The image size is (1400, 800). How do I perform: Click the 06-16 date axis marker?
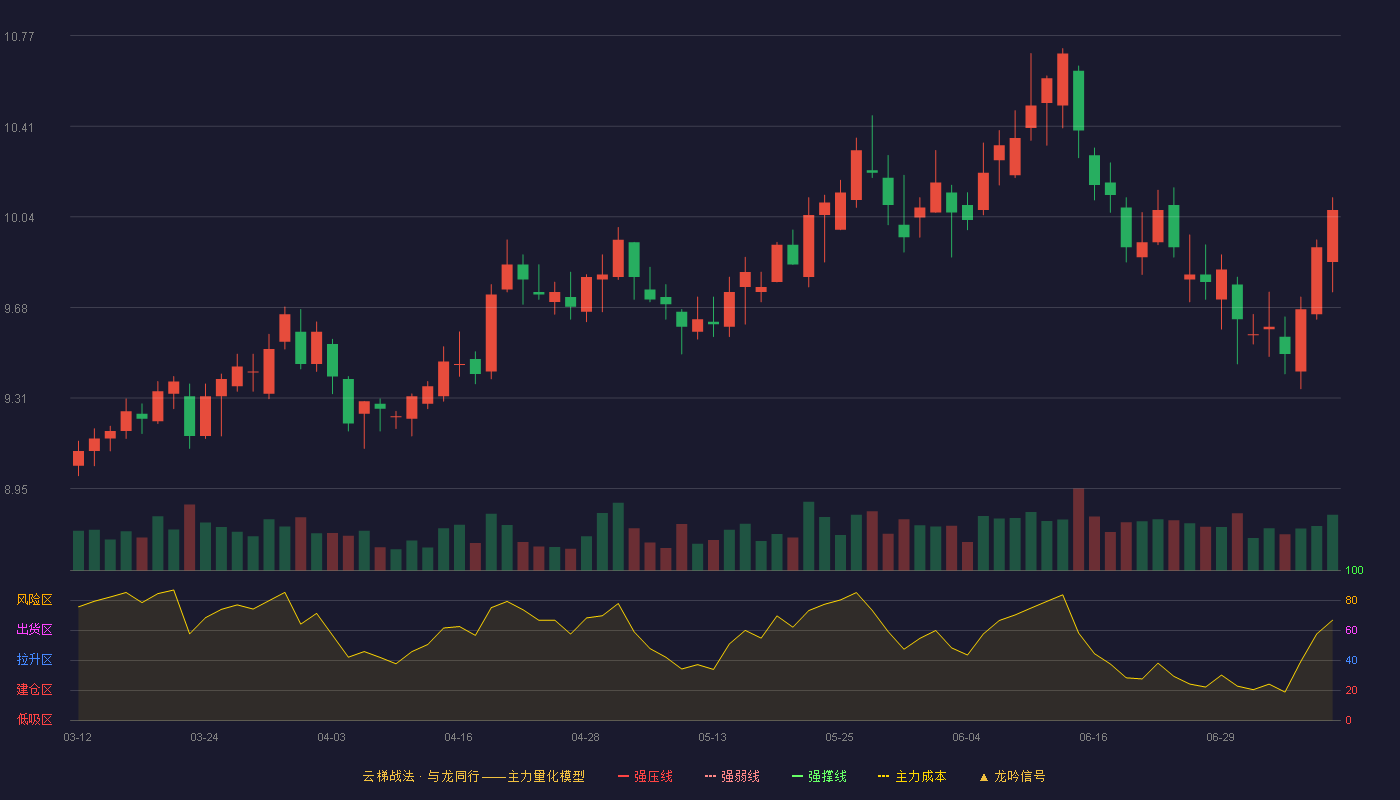(1093, 737)
